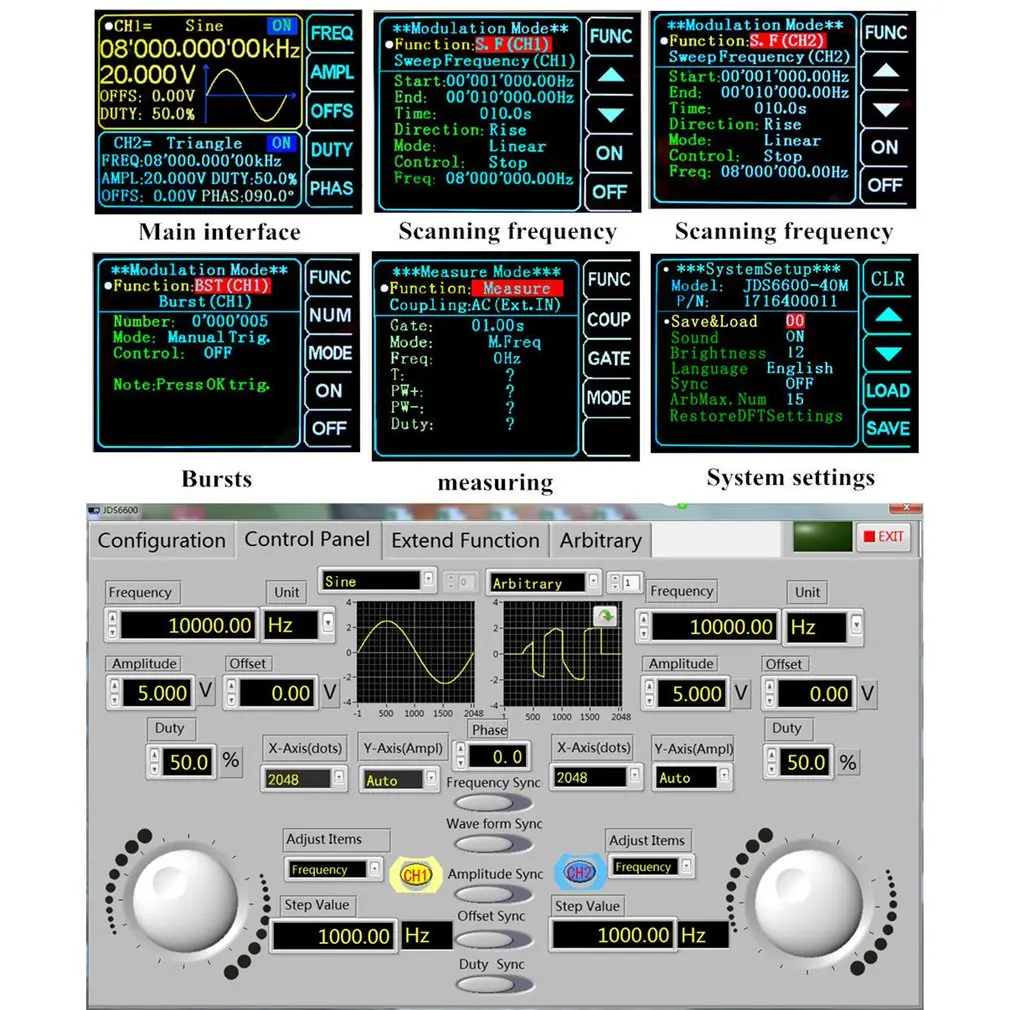Click the COUP soft key on the measuring screen
1010x1010 pixels.
pos(609,319)
